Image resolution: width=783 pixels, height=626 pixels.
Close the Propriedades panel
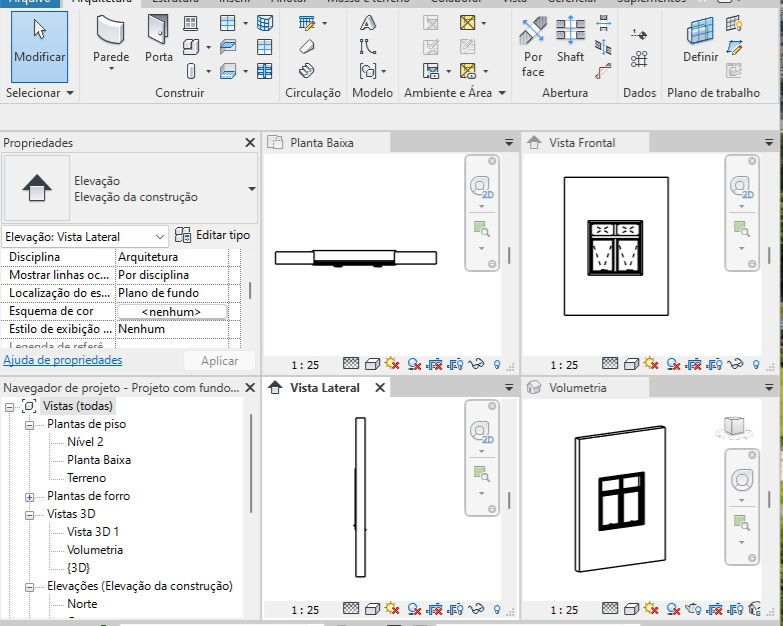pos(250,143)
